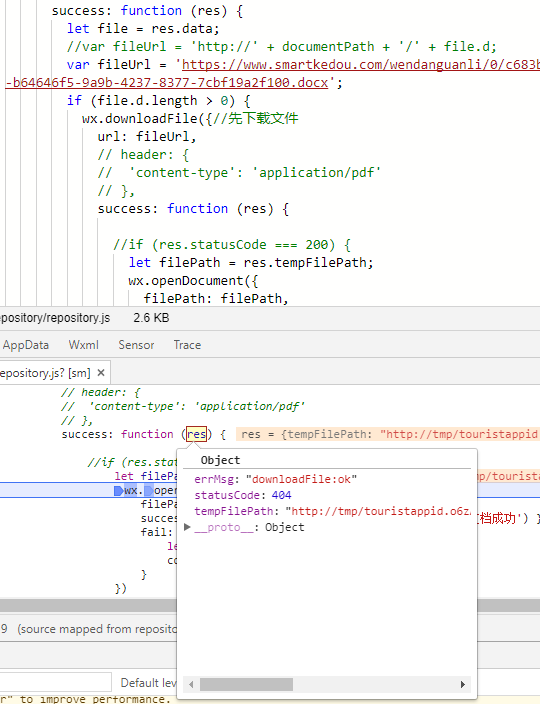The image size is (540, 704).
Task: Click the right arrow of popup scrollbar
Action: click(463, 684)
